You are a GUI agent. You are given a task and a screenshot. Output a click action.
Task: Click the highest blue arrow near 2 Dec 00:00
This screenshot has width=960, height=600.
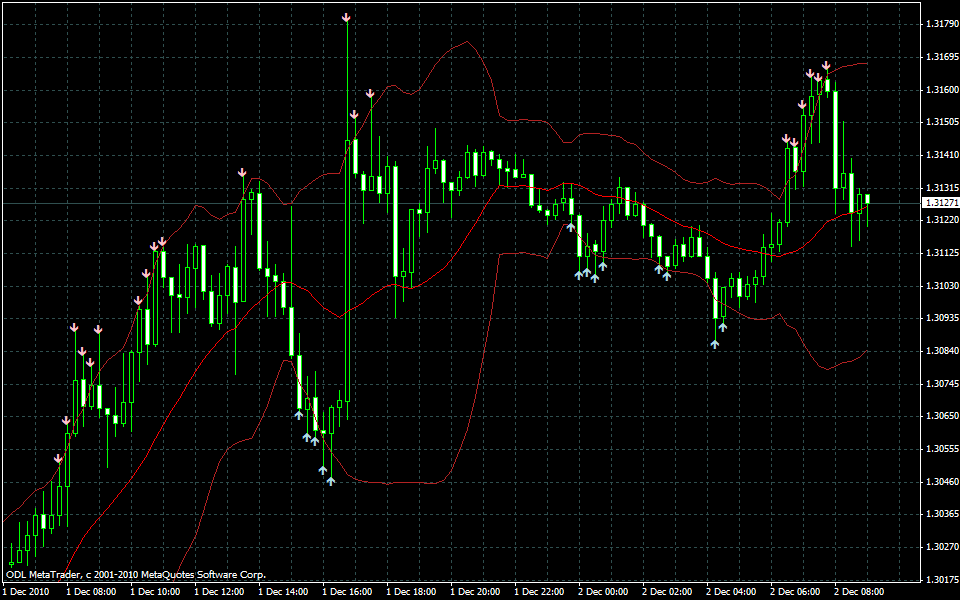pos(570,227)
